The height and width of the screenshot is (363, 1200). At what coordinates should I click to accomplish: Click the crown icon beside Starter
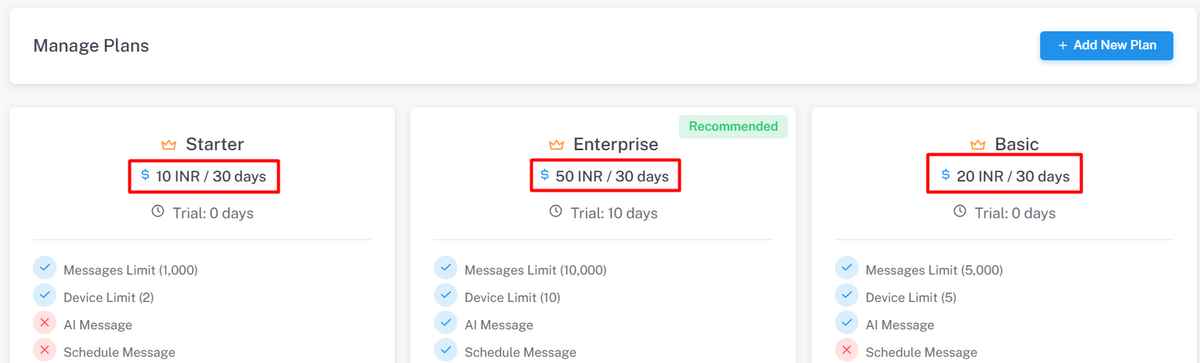pos(168,145)
